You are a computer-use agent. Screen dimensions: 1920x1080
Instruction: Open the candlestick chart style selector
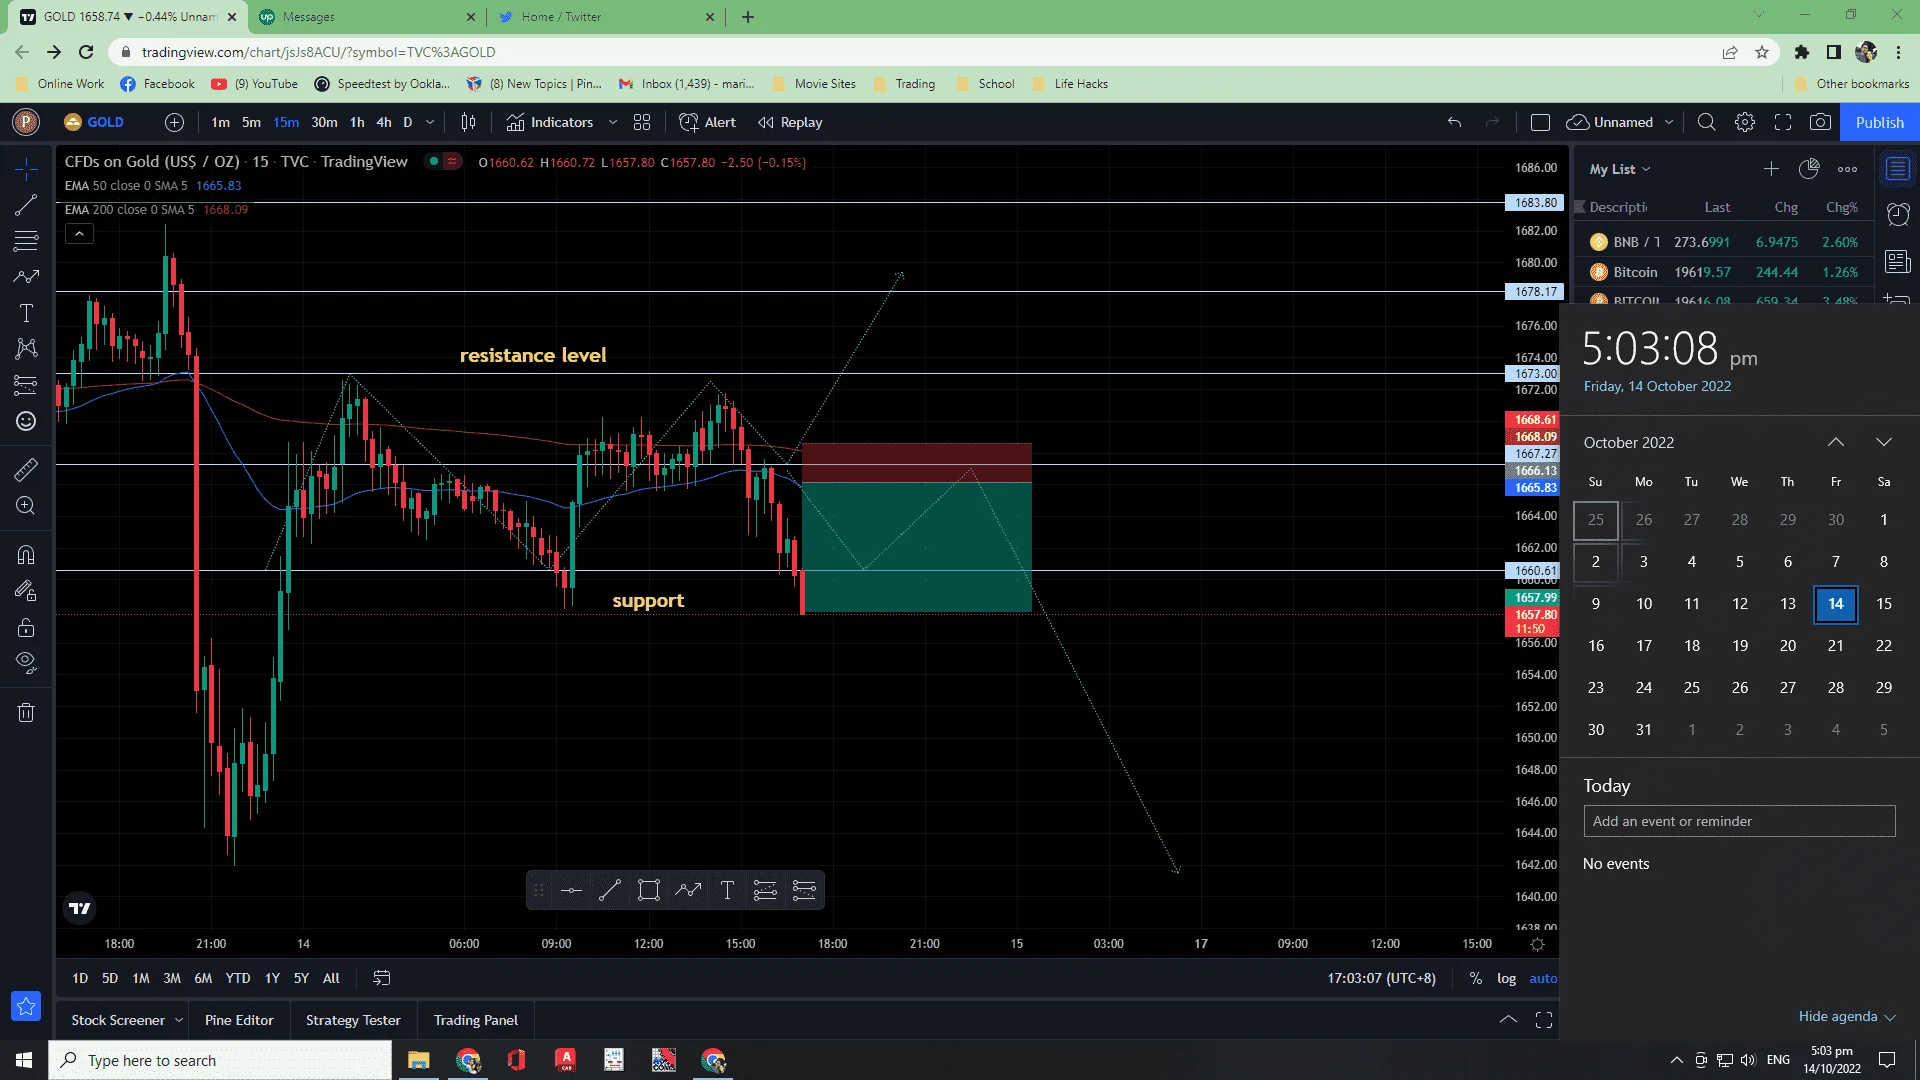click(x=468, y=122)
